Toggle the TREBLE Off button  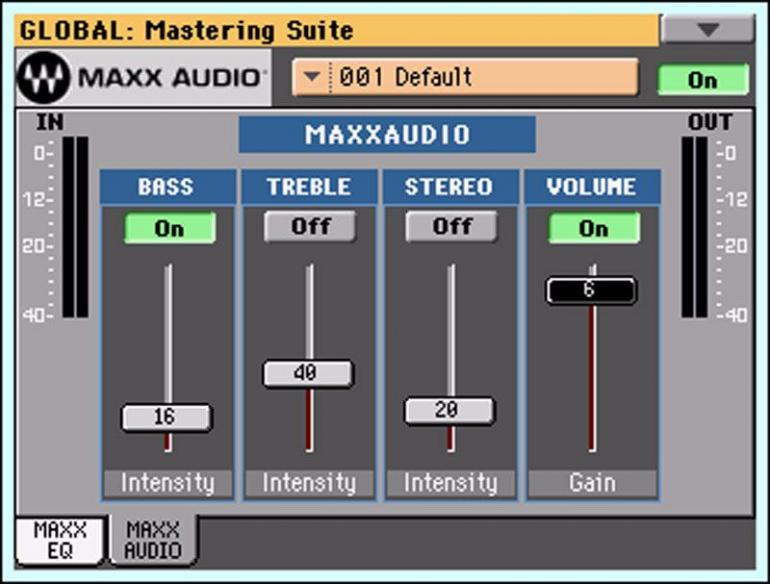(x=310, y=226)
